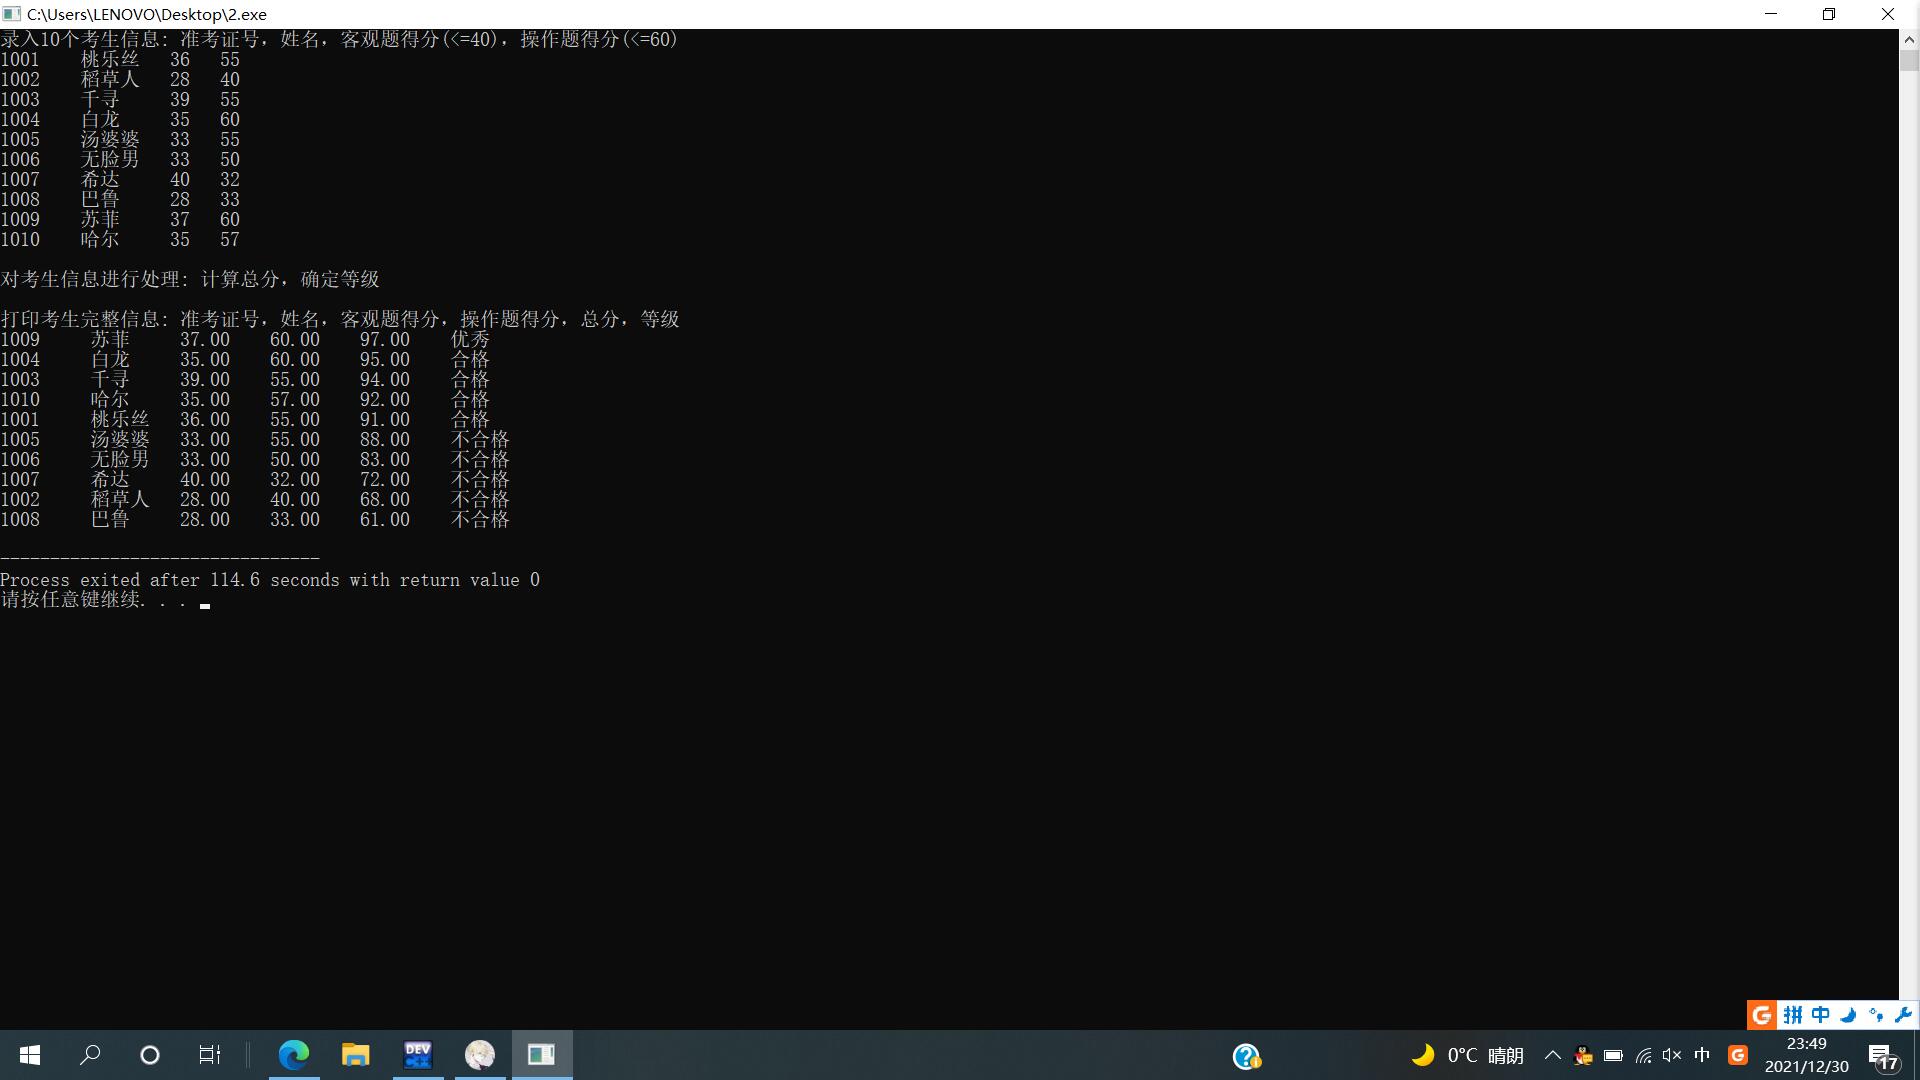1920x1080 pixels.
Task: Open the QQ penguin tray icon
Action: pos(1583,1055)
